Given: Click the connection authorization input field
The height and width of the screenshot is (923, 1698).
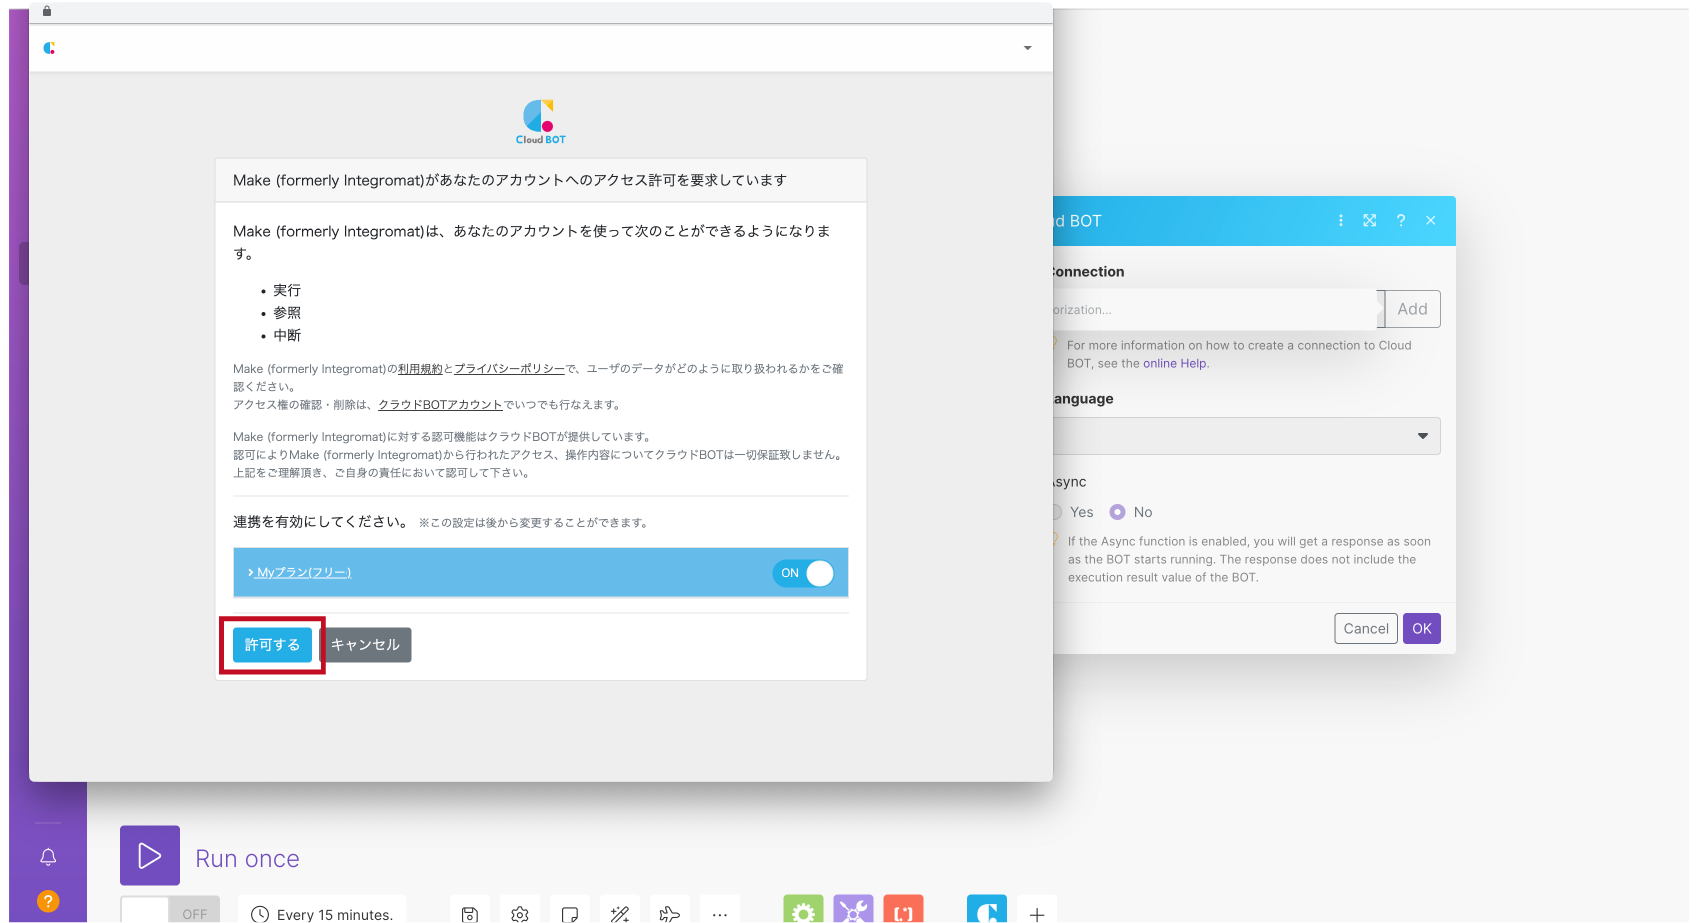Looking at the screenshot, I should (x=1215, y=309).
